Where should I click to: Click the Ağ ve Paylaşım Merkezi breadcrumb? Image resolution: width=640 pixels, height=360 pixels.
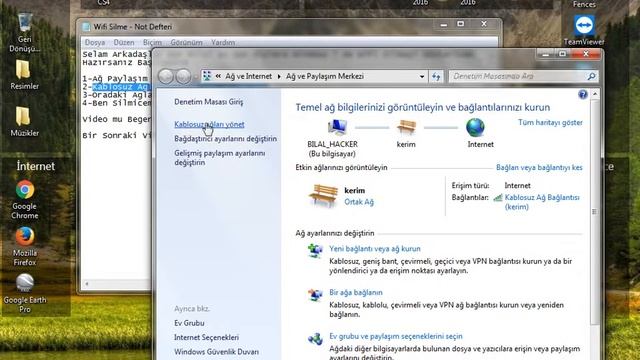(325, 76)
